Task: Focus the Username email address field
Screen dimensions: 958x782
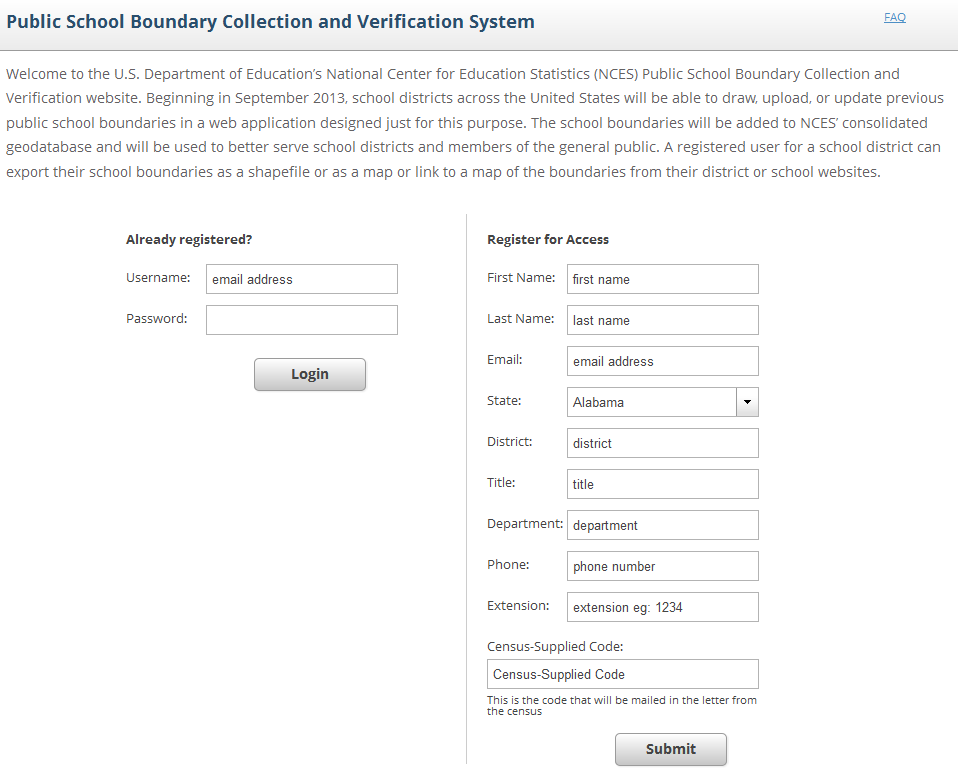Action: 301,279
